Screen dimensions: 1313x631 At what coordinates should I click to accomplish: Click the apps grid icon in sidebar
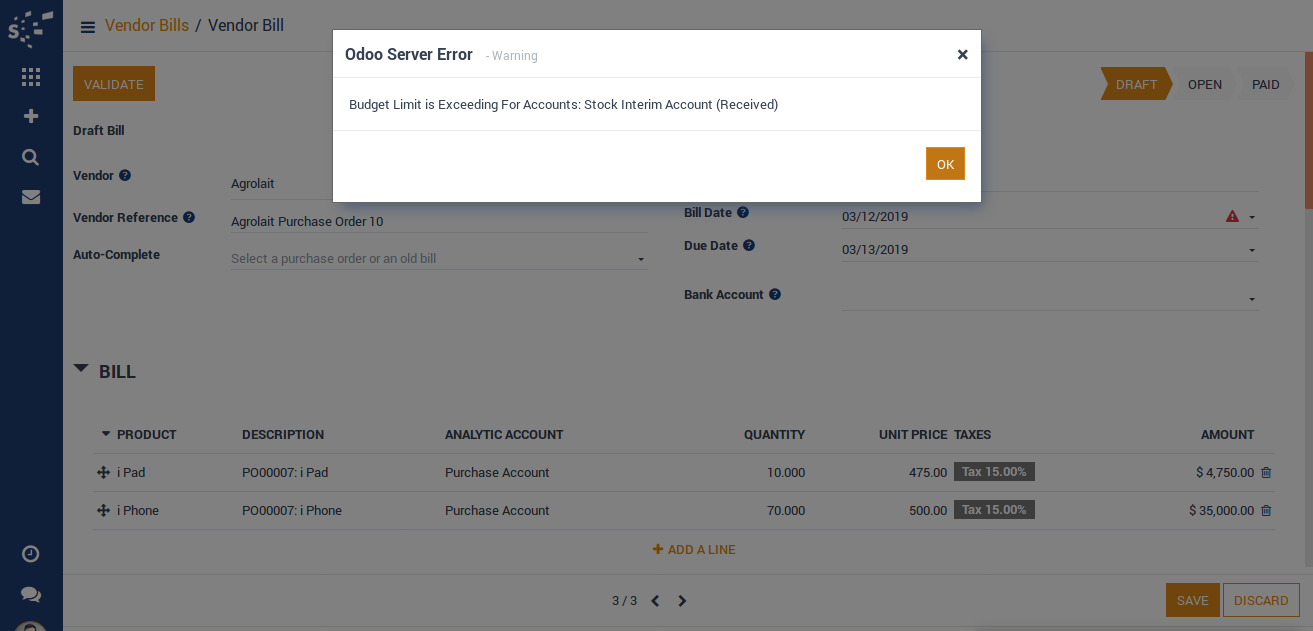click(31, 77)
